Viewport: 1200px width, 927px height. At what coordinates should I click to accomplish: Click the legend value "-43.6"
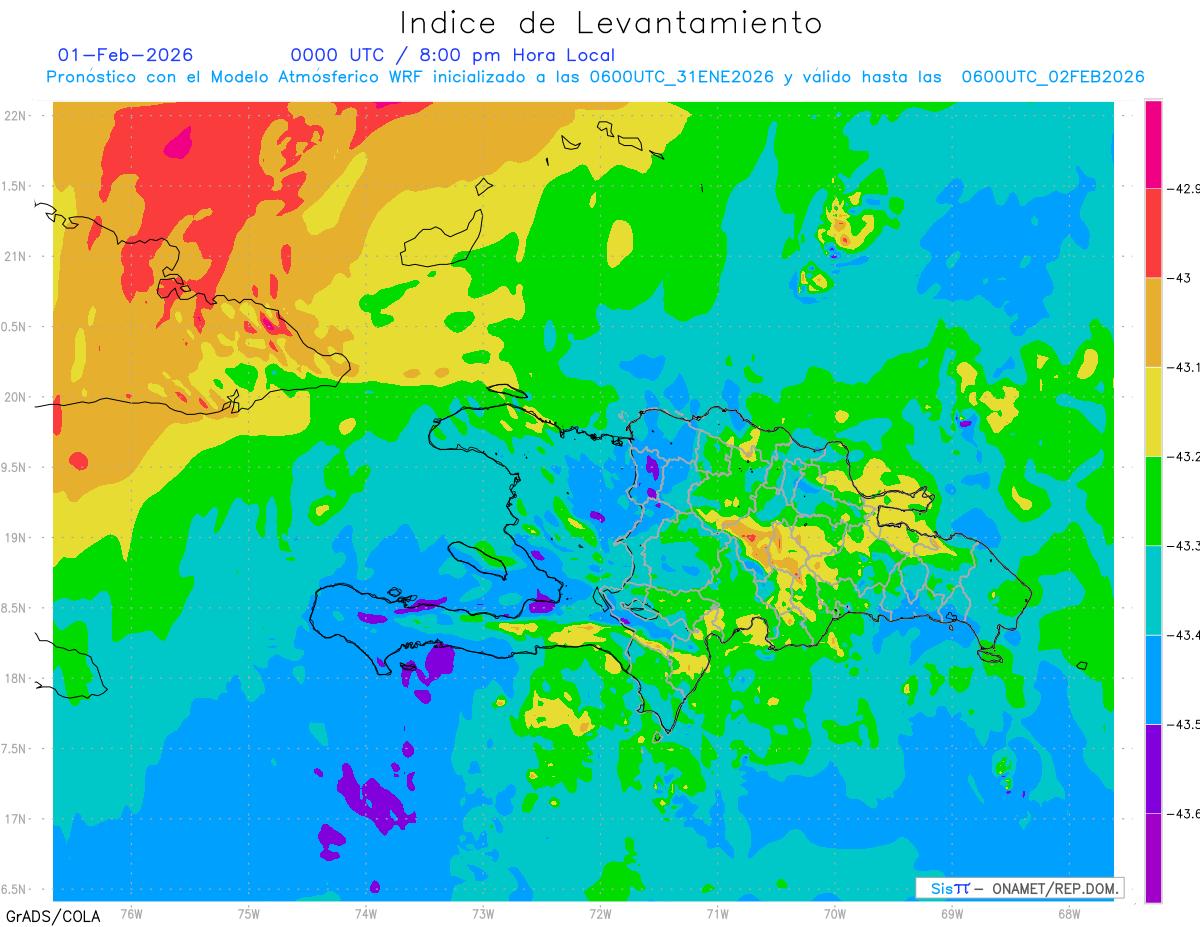[1184, 813]
